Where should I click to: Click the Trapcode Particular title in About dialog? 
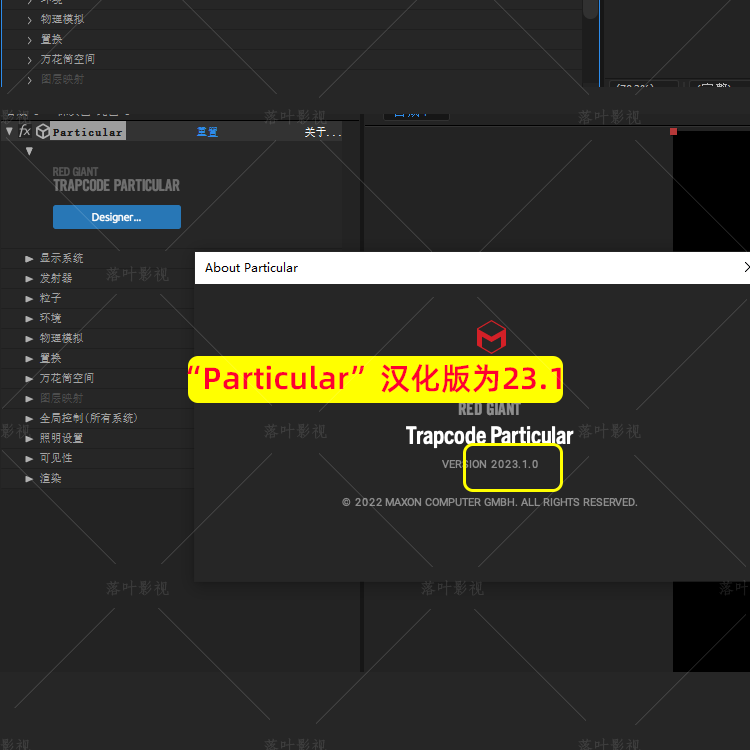coord(489,435)
